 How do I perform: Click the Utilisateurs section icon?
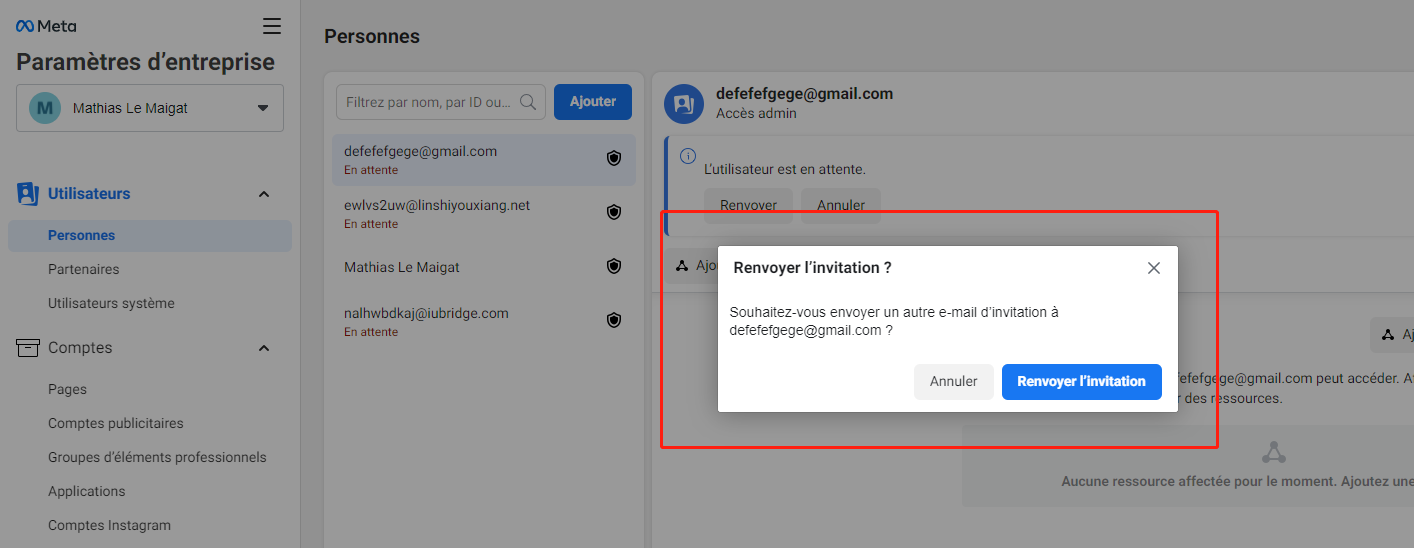coord(28,194)
